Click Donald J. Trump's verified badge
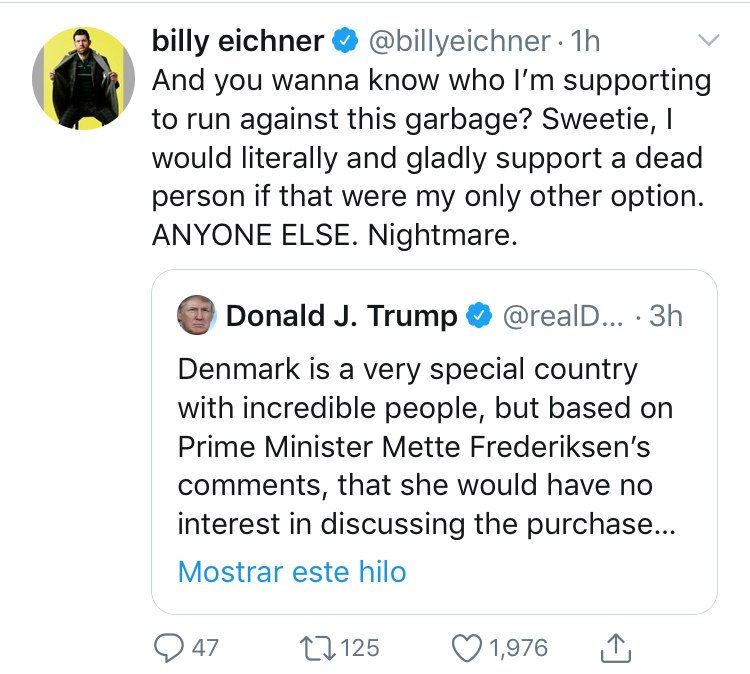Screen dimensions: 750x674 pos(479,316)
